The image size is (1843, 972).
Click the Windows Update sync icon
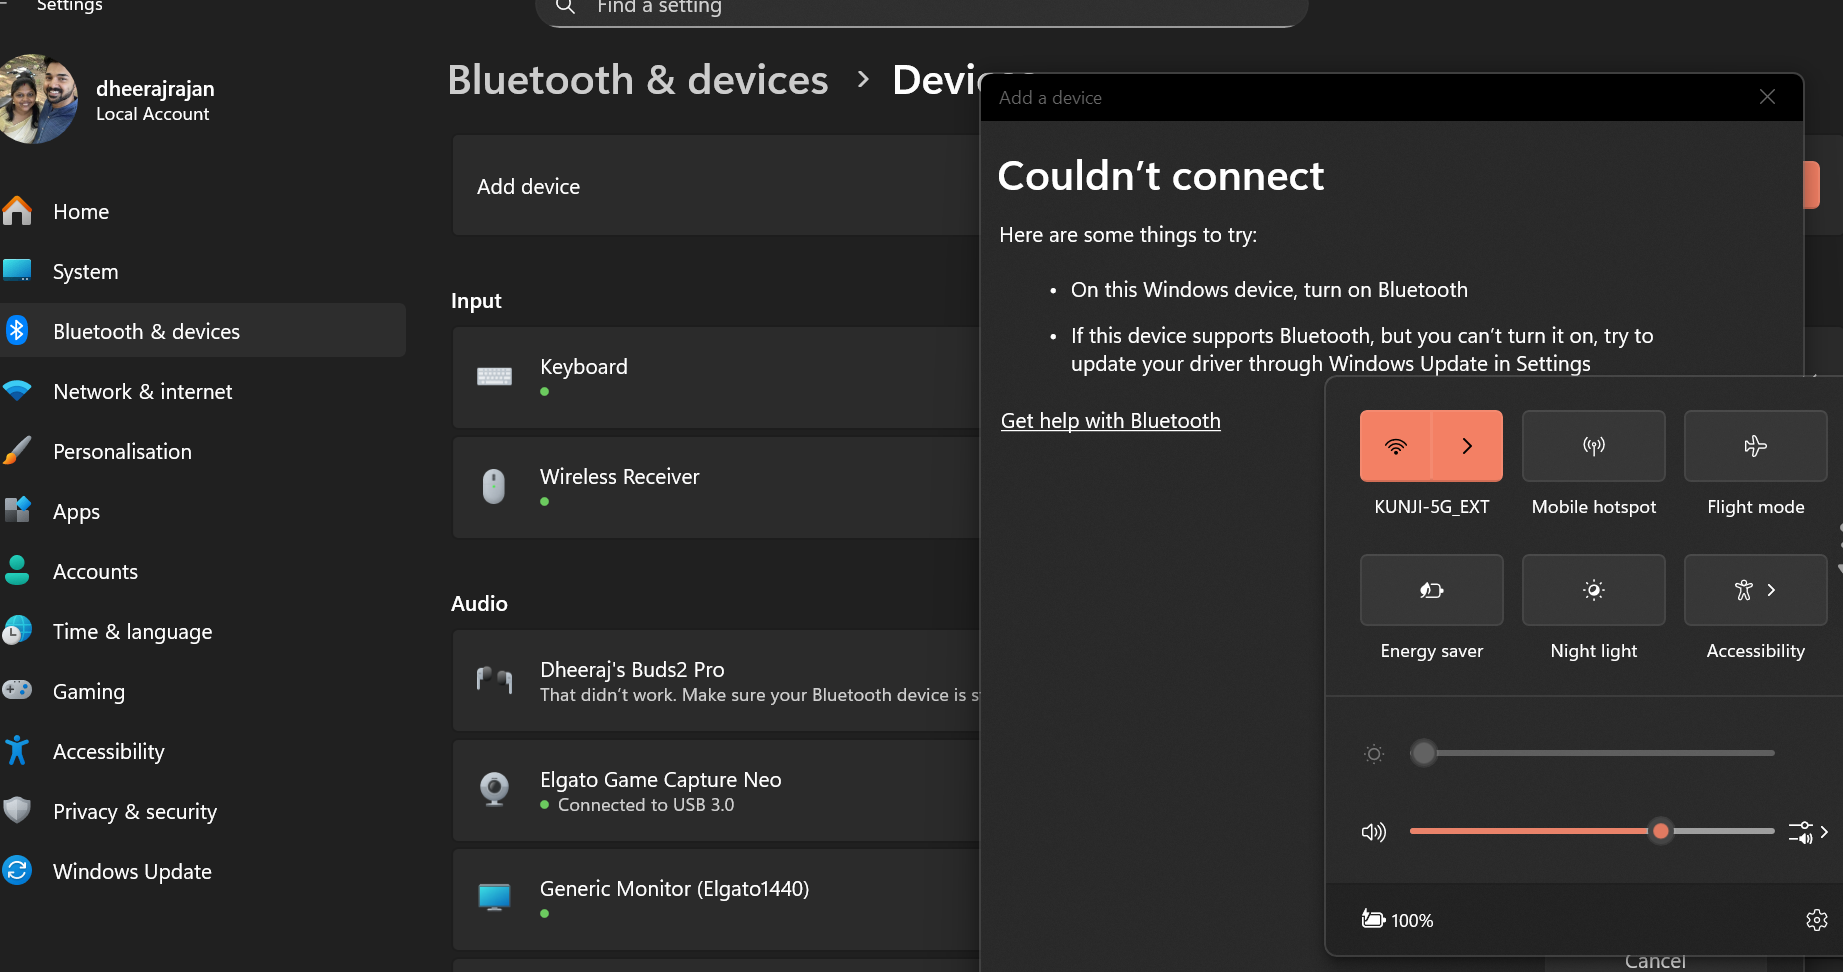(x=17, y=870)
